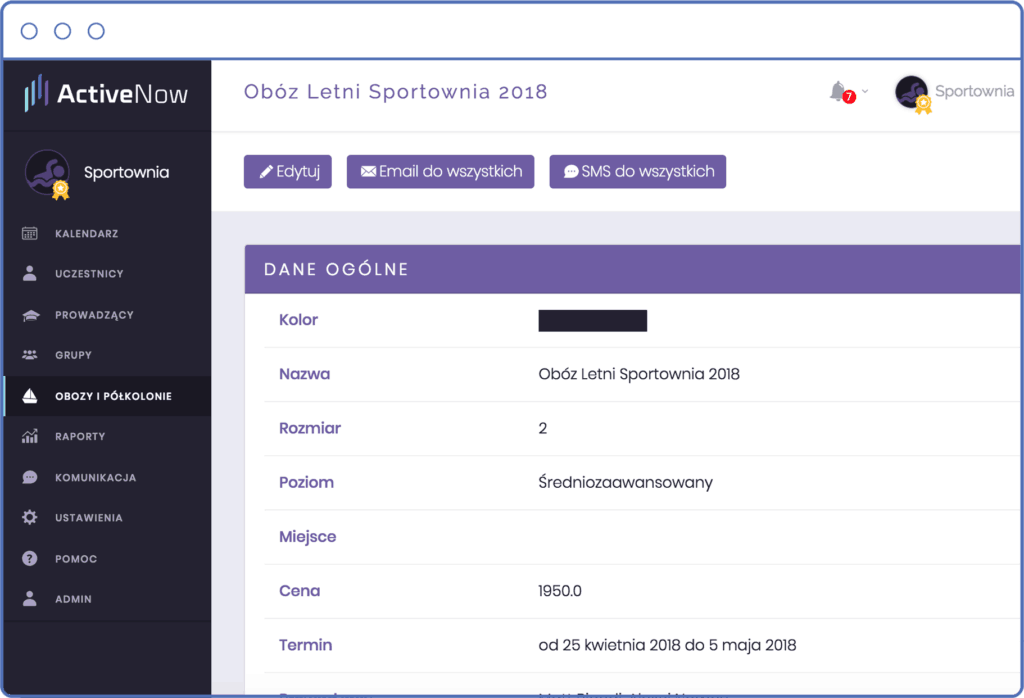This screenshot has height=698, width=1024.
Task: Click the Termin field label
Action: tap(305, 645)
